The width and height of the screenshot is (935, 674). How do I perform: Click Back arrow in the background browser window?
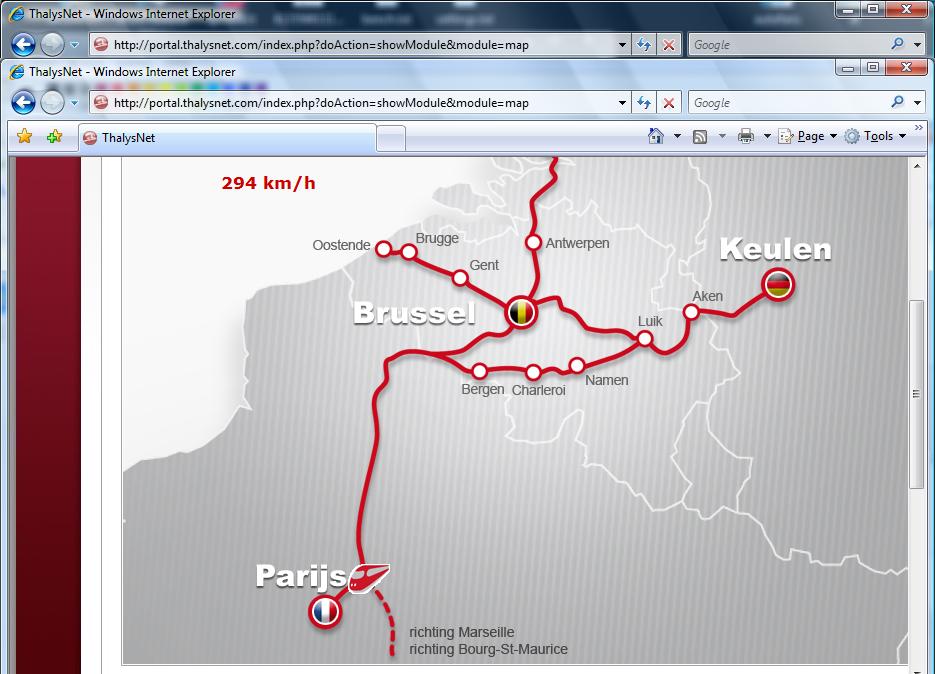pyautogui.click(x=24, y=44)
